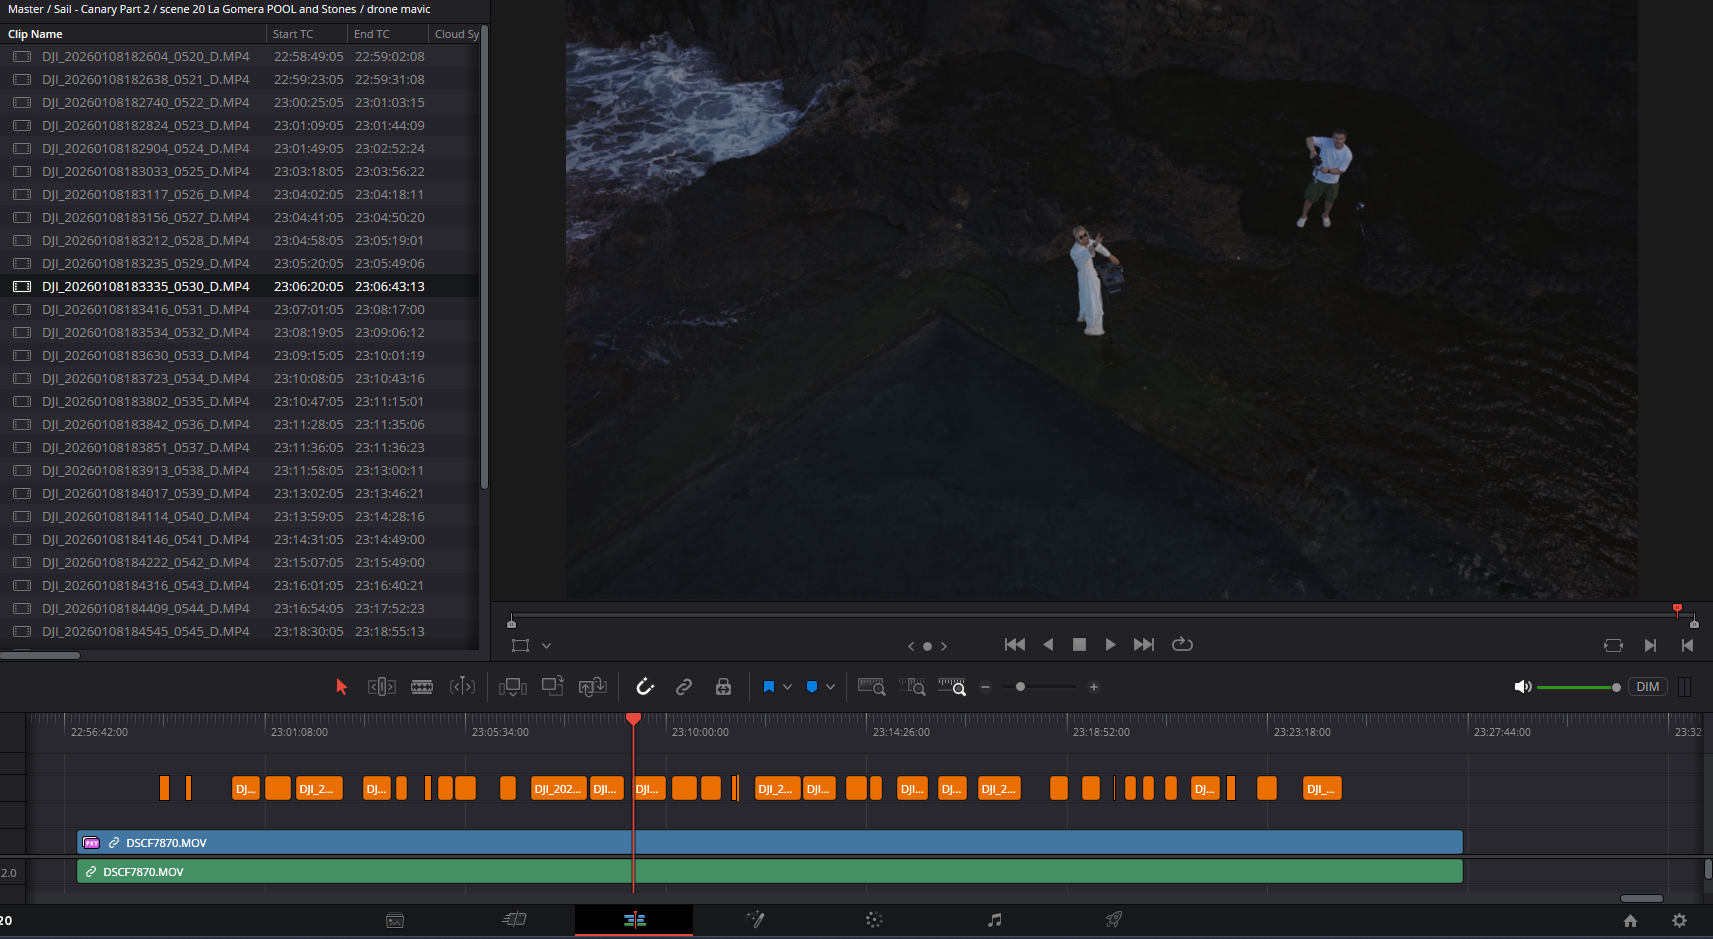Open the viewer transform overlay dropdown arrow

coord(546,646)
